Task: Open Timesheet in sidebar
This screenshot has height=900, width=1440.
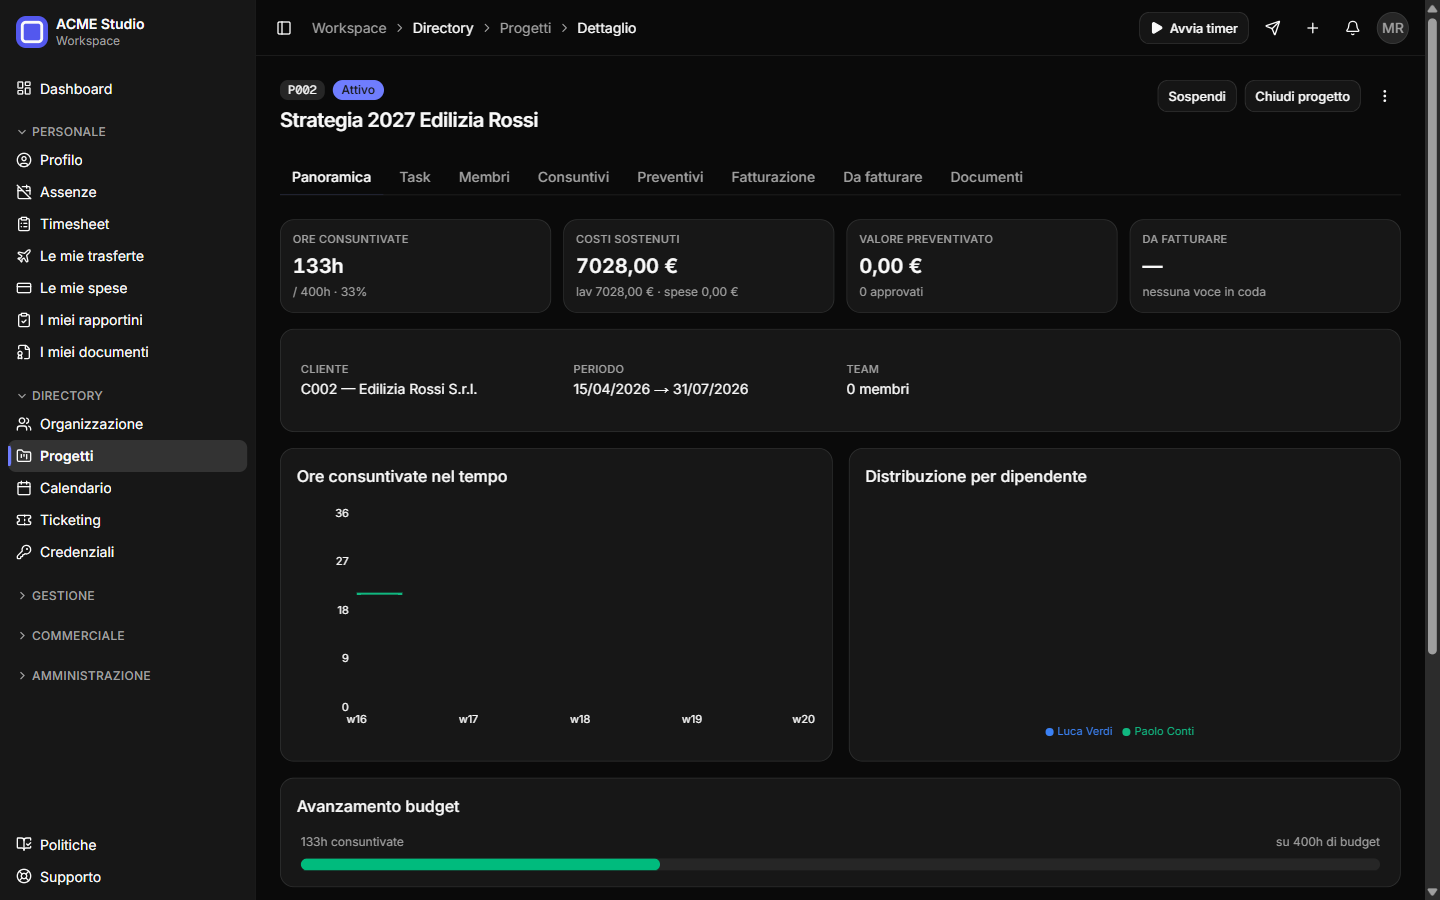Action: [128, 224]
